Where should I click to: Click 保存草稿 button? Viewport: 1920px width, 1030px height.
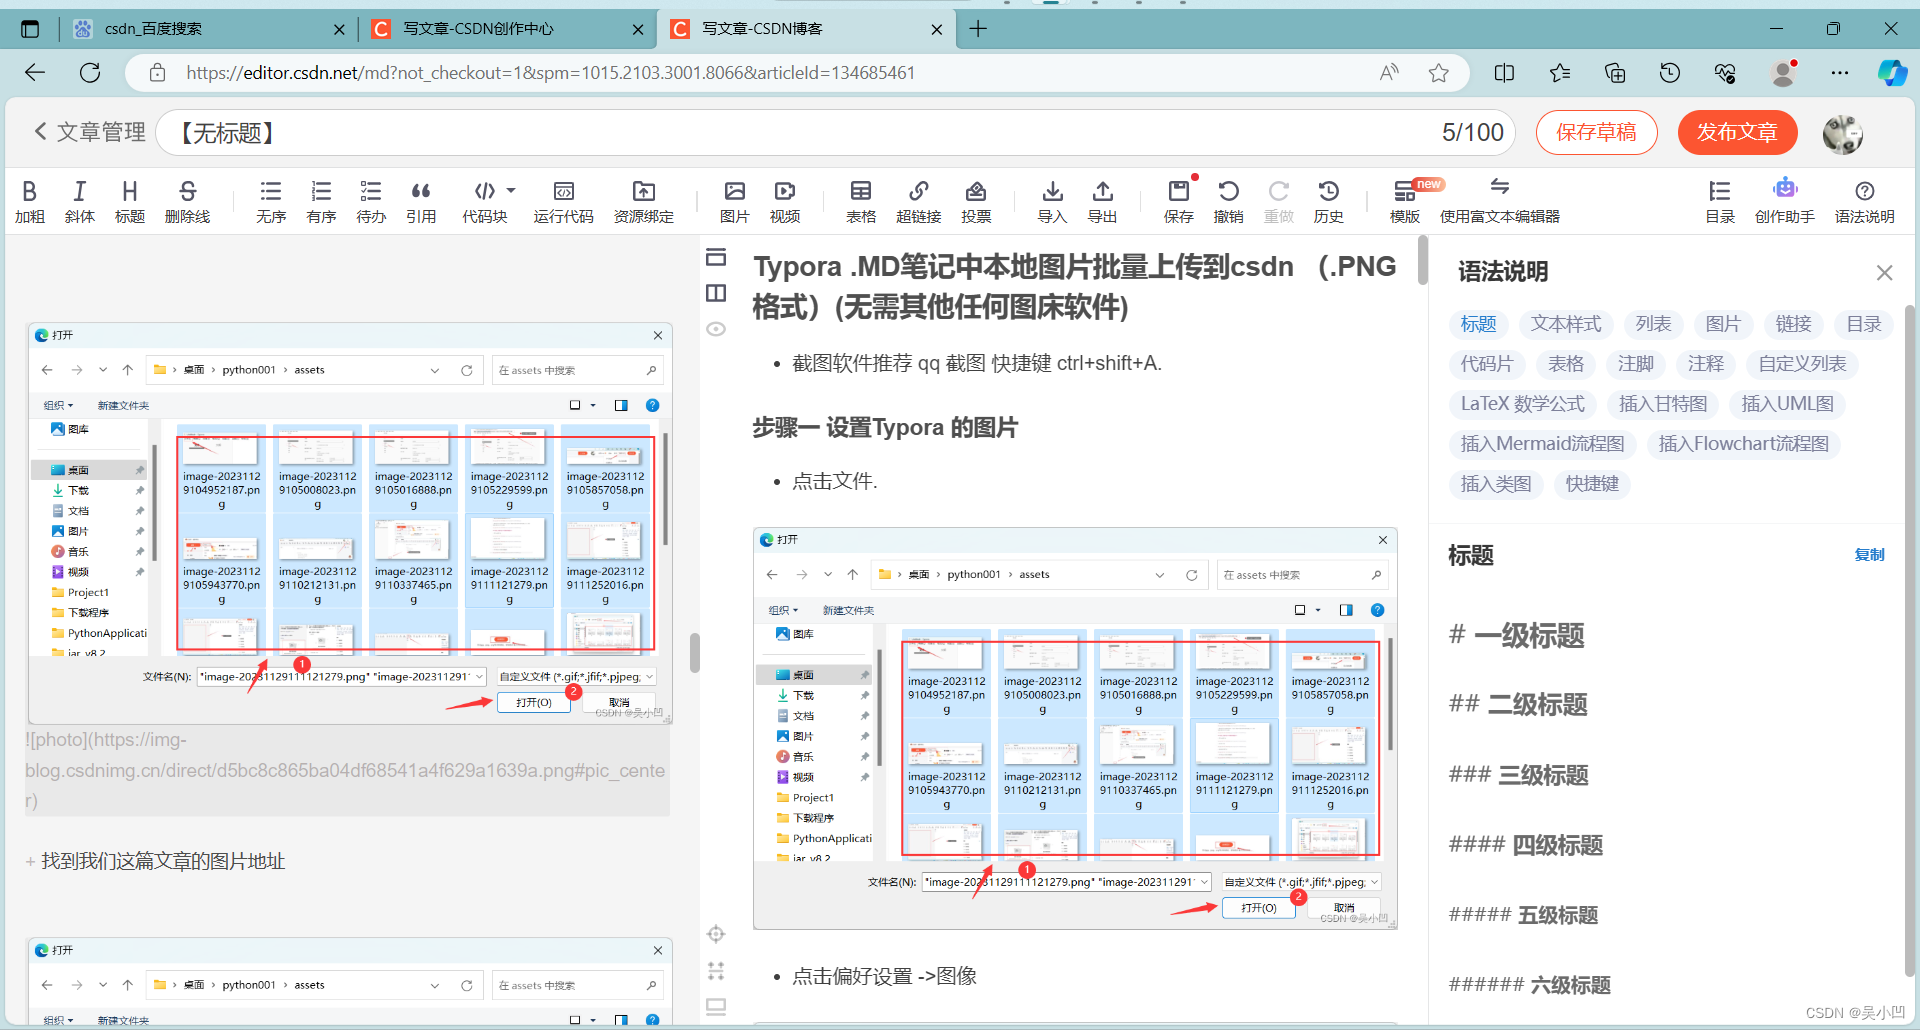[x=1597, y=132]
